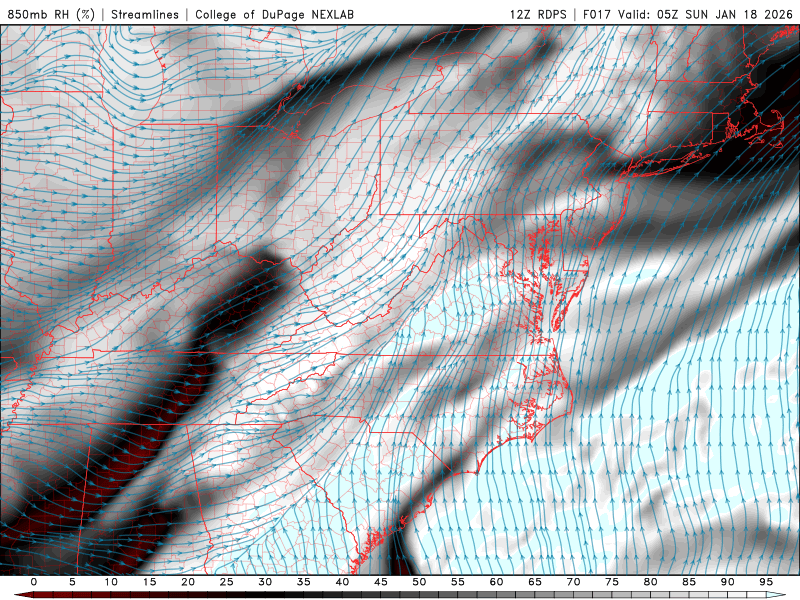Click the colorbar label "0"
The width and height of the screenshot is (800, 600).
coord(34,582)
